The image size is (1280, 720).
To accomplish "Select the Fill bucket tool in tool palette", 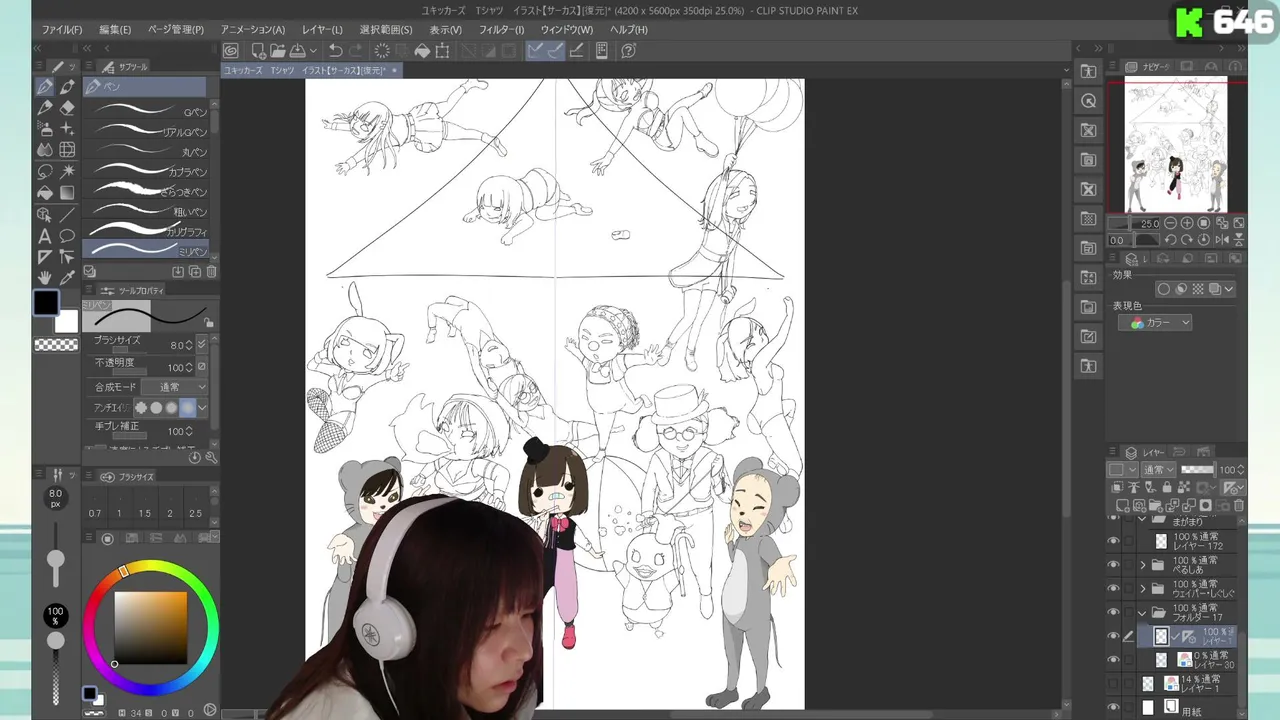I will [x=45, y=192].
